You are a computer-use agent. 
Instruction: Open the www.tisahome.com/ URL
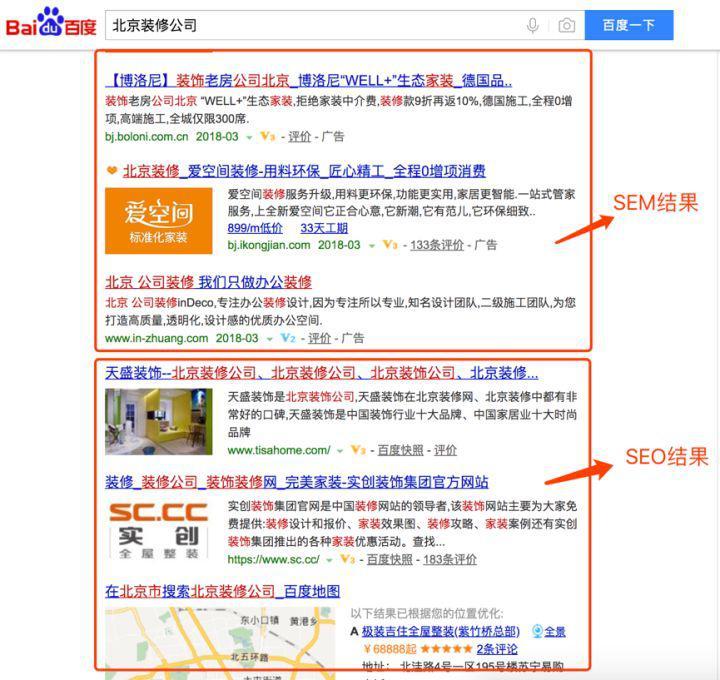point(279,450)
